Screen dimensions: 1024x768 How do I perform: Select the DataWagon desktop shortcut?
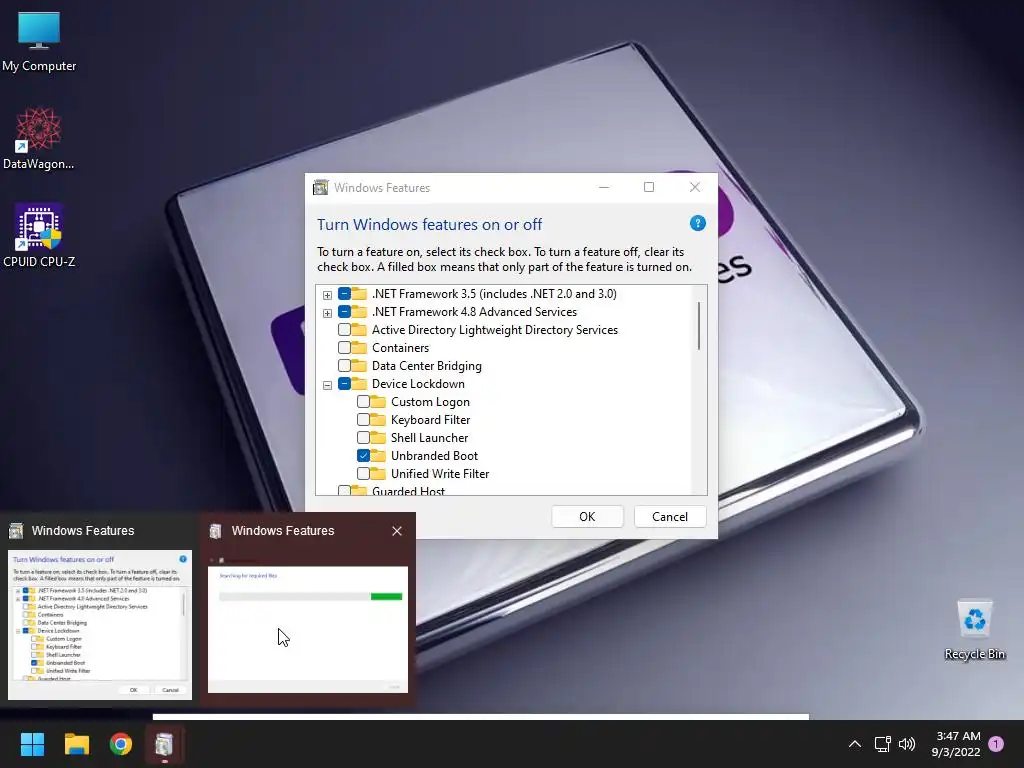39,139
